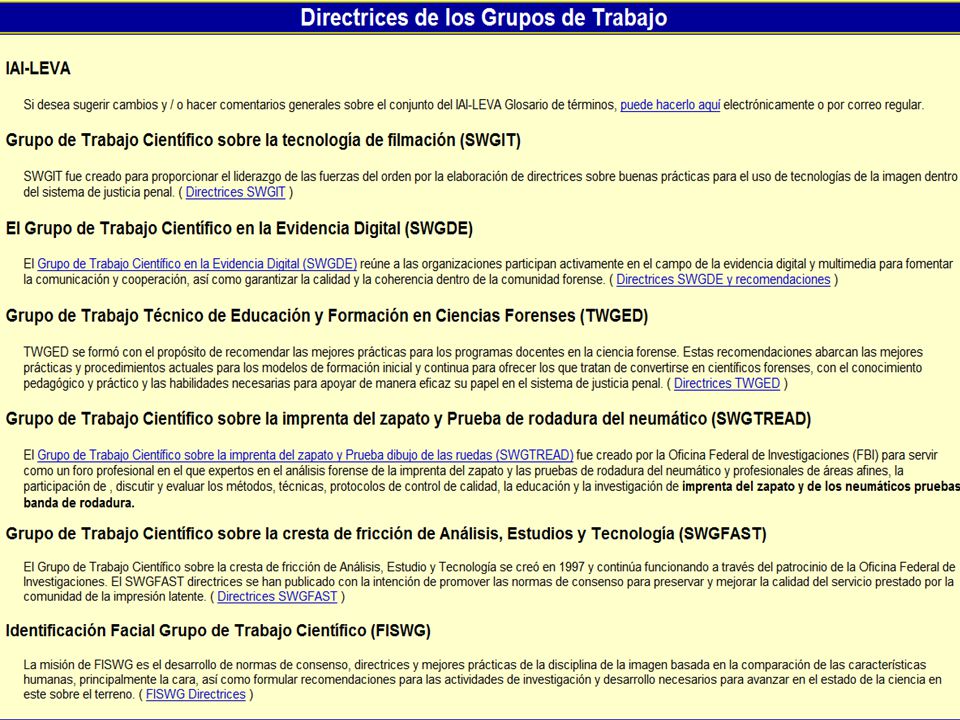
Task: Open the Directrices SWGIT link
Action: (x=235, y=192)
